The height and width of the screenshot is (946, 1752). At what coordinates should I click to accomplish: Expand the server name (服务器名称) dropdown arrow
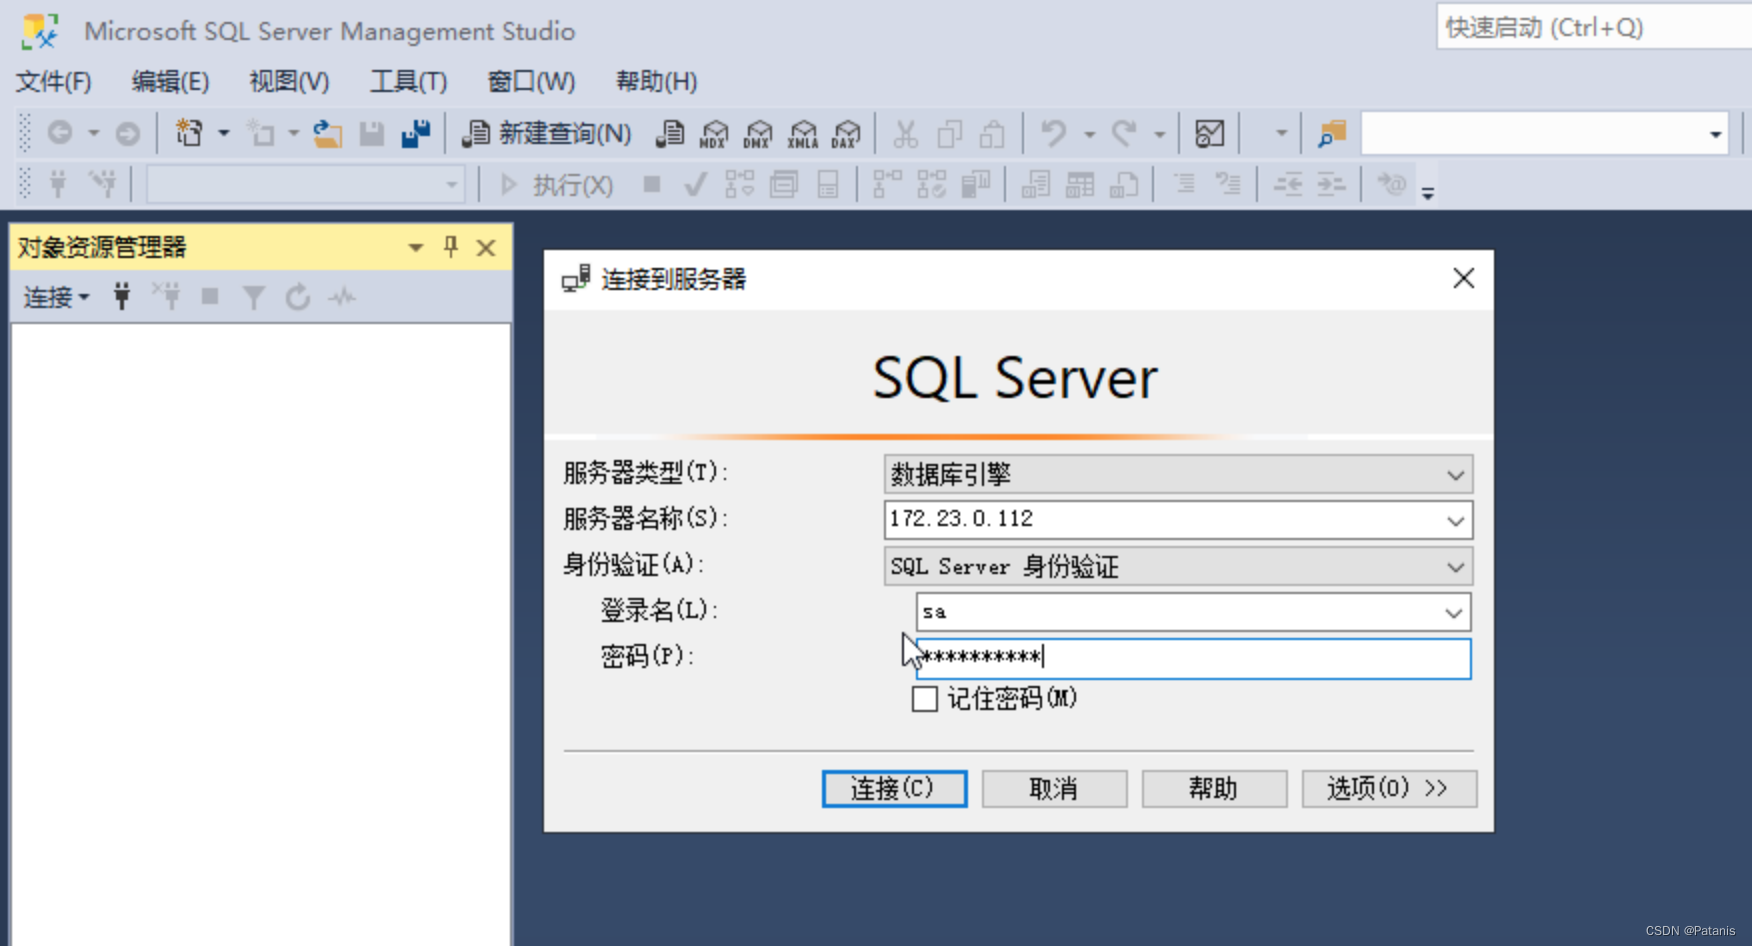pos(1455,521)
